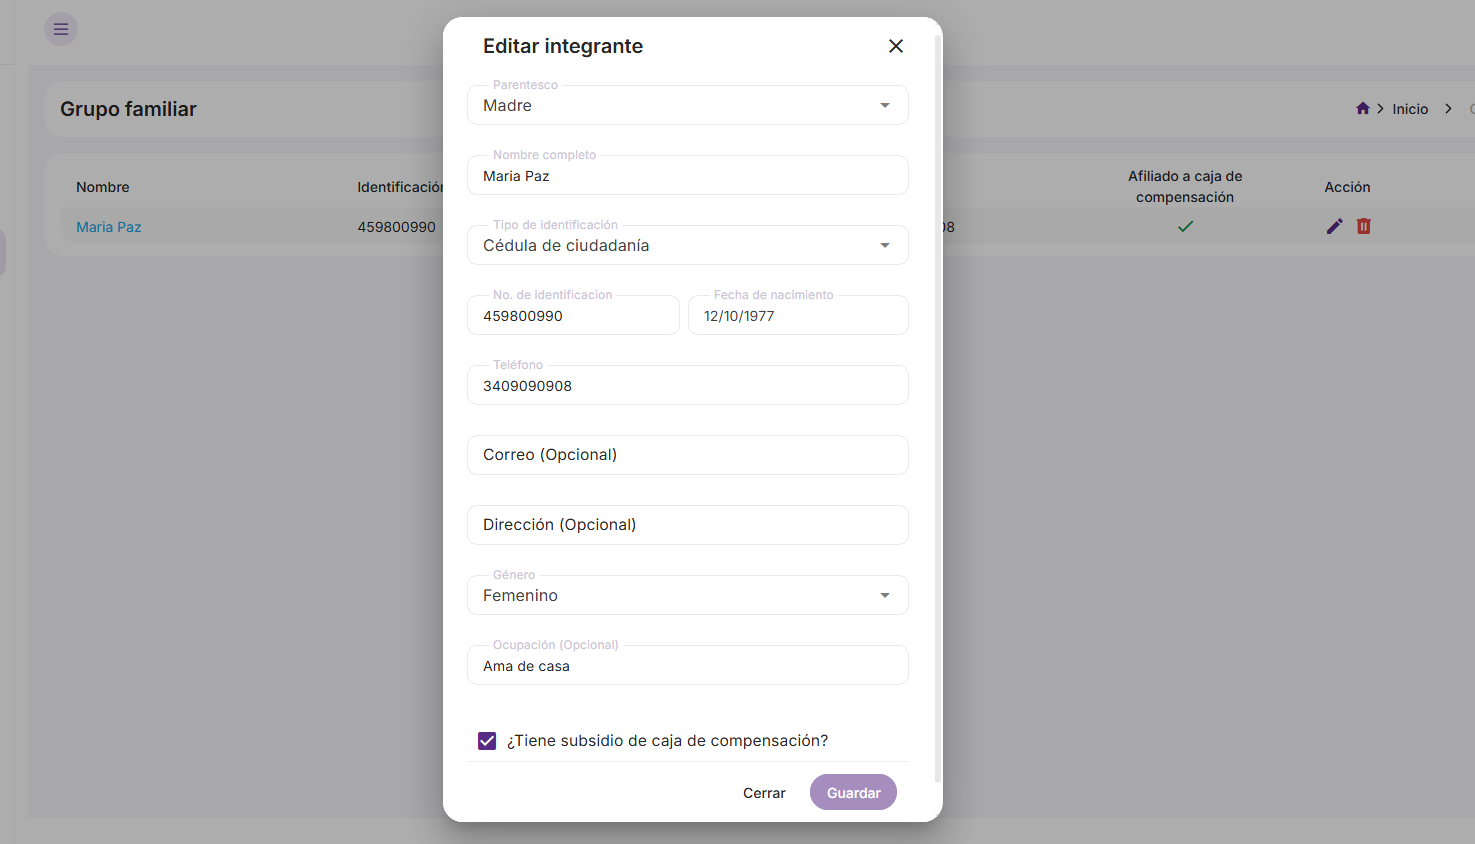Click the Nombre column header
The image size is (1475, 844).
coord(103,187)
